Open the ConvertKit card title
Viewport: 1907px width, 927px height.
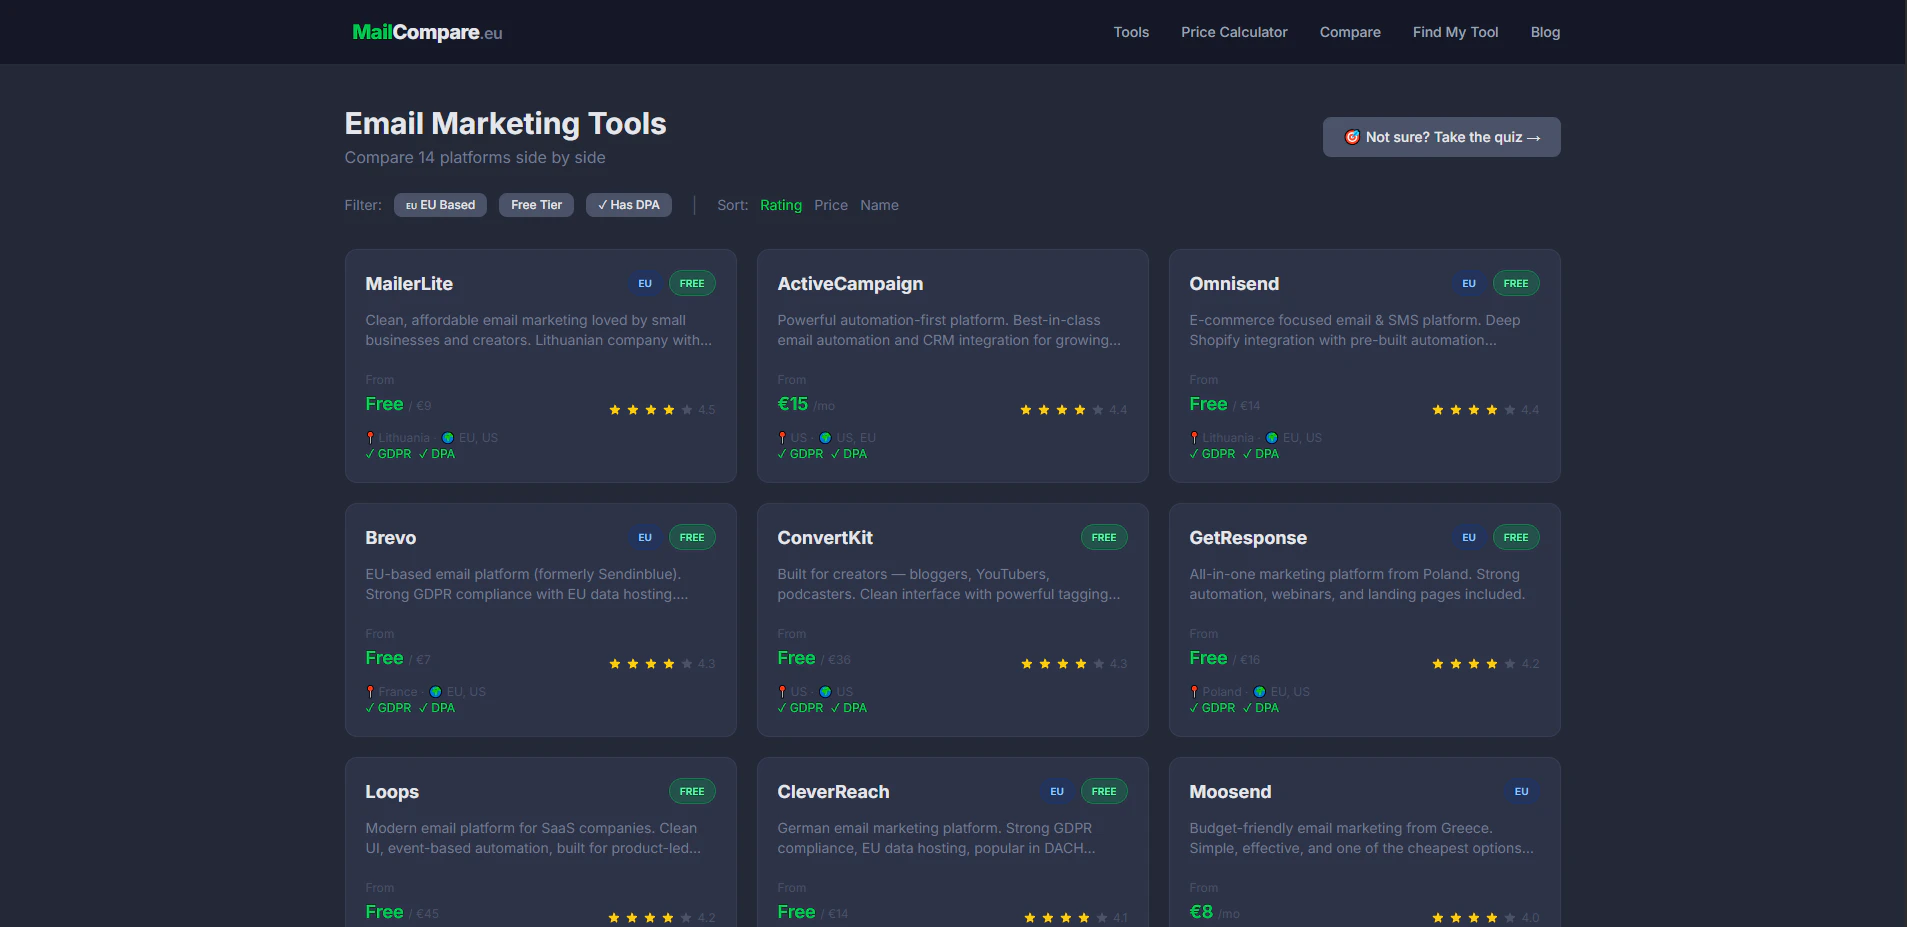pyautogui.click(x=825, y=538)
